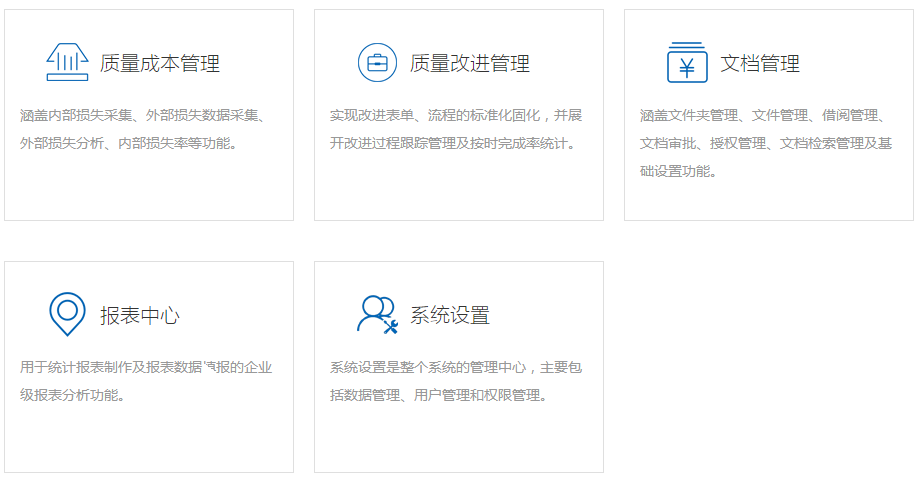The width and height of the screenshot is (924, 480).
Task: Click the yen document icon for 文档管理
Action: click(x=687, y=63)
